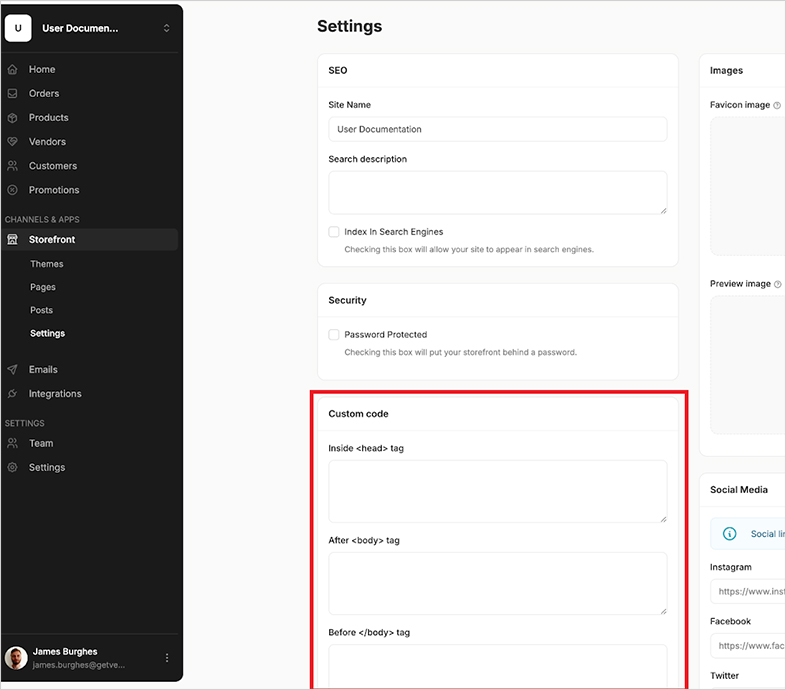Click the Promotions icon
The height and width of the screenshot is (690, 786).
coord(13,190)
